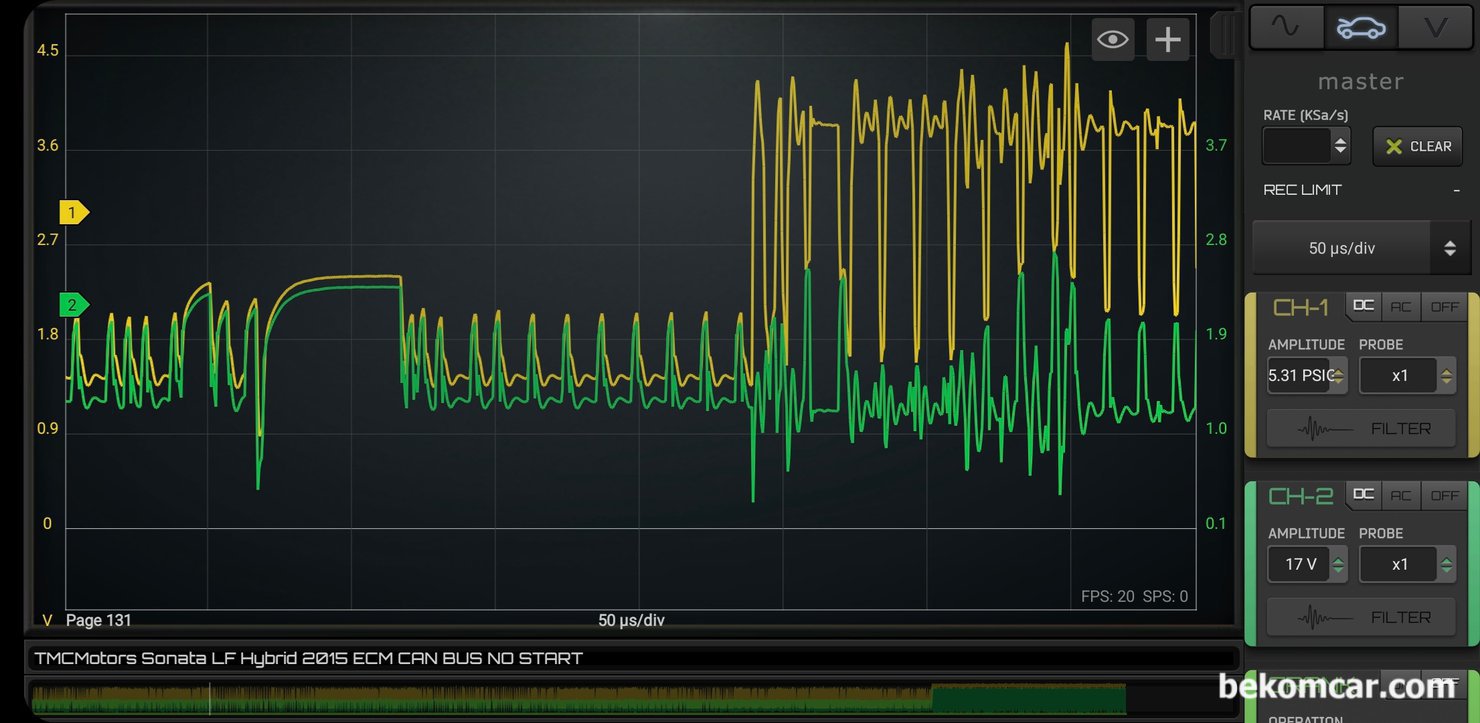The image size is (1480, 723).
Task: Open CH-2 probe x1 selector
Action: pos(1407,565)
